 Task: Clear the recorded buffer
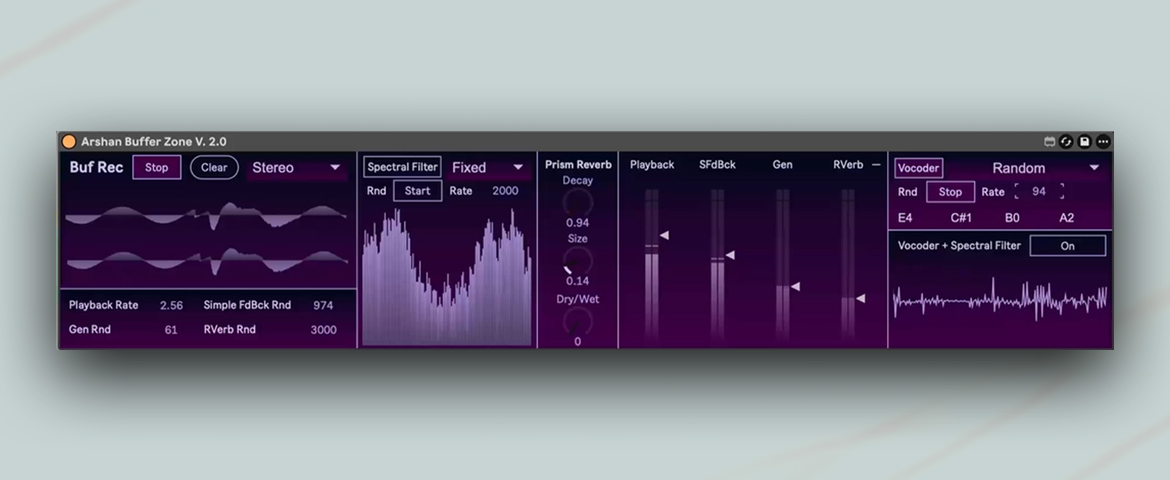(x=214, y=167)
